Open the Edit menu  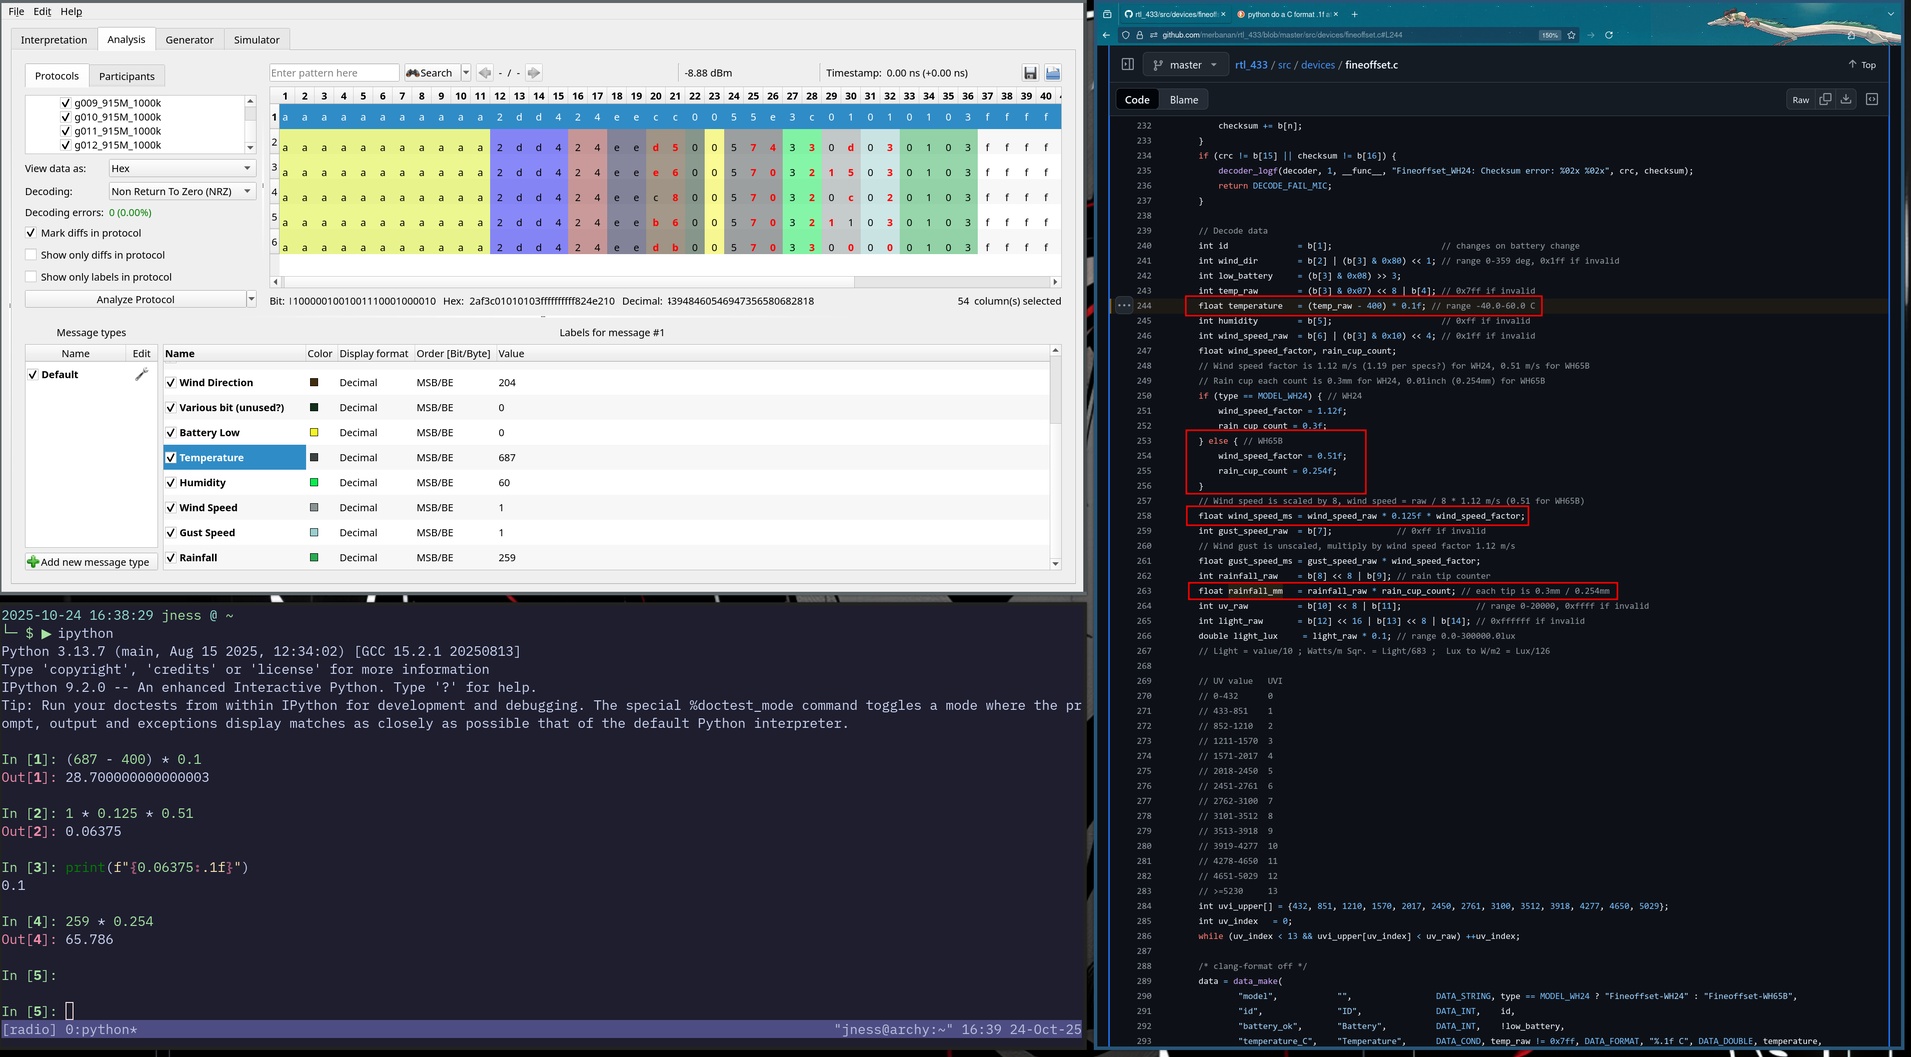tap(42, 12)
